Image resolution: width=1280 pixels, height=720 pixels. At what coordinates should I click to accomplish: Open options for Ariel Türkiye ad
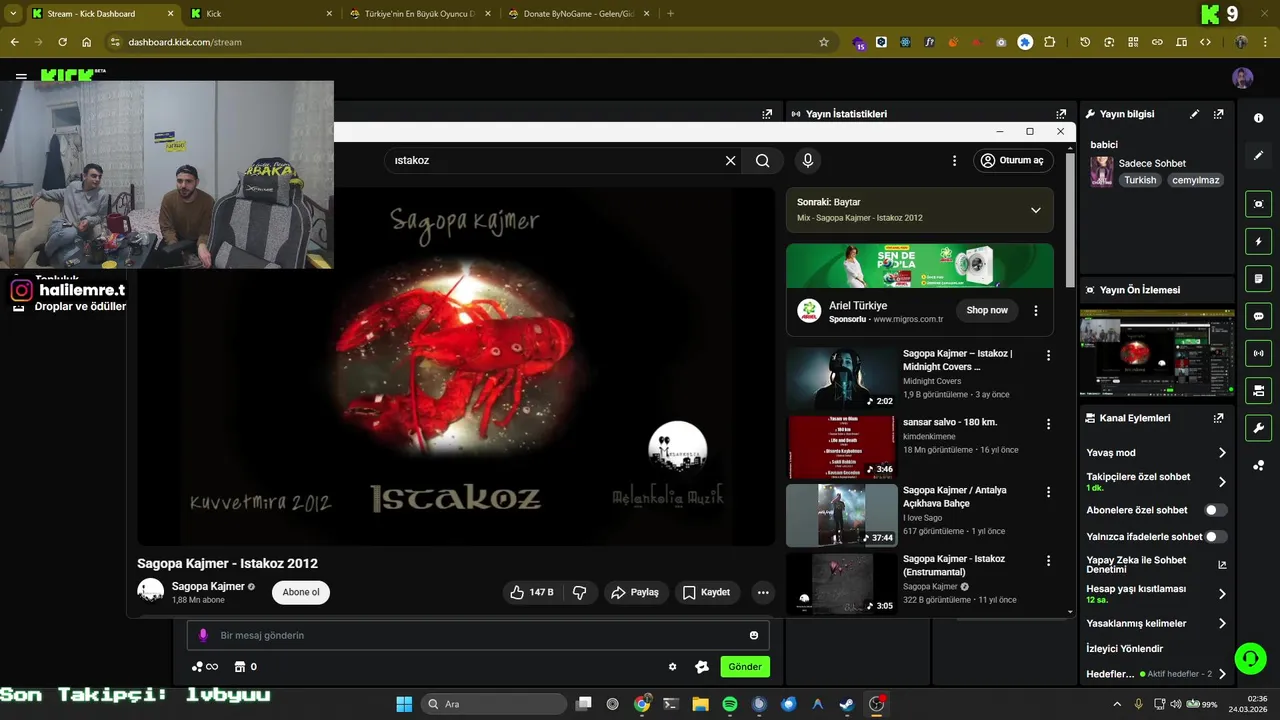click(x=1036, y=311)
